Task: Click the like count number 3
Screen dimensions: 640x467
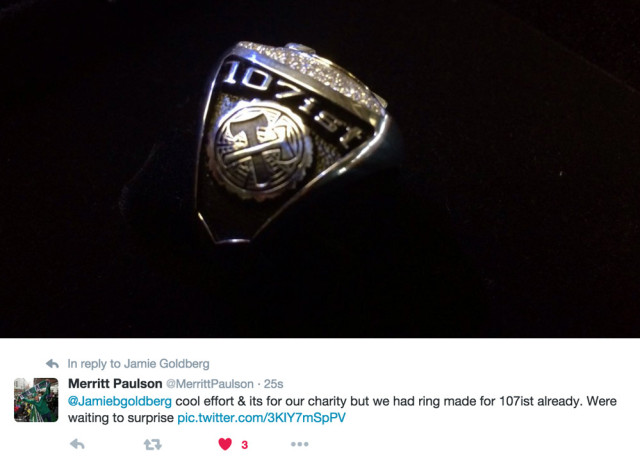Action: point(244,445)
